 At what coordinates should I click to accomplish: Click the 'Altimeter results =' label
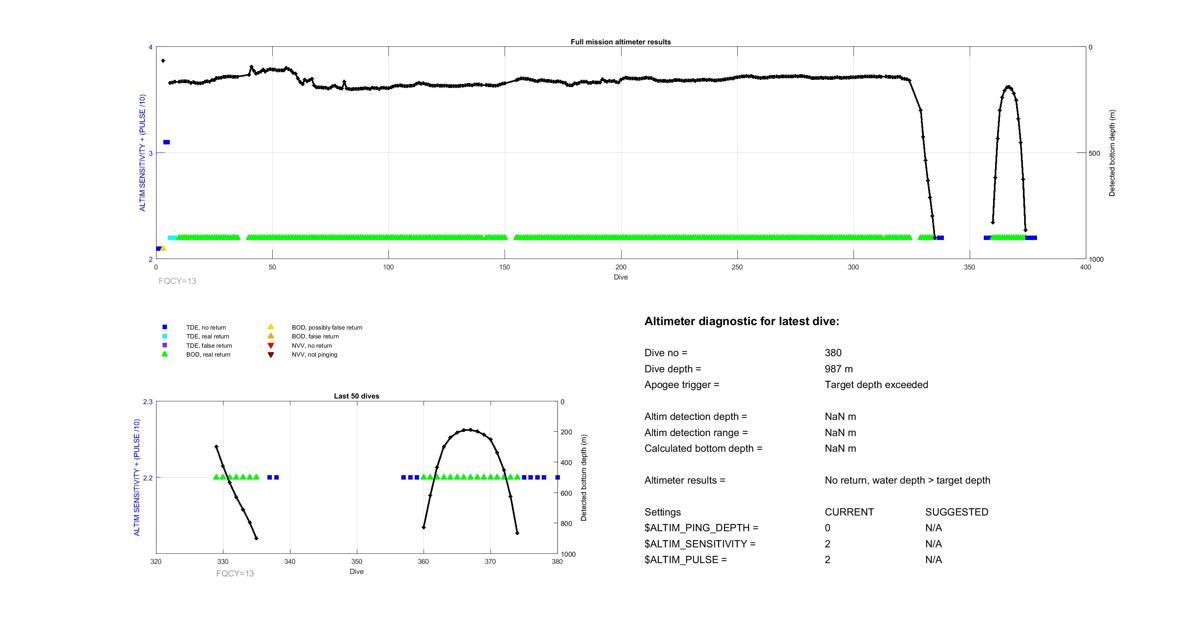click(685, 480)
